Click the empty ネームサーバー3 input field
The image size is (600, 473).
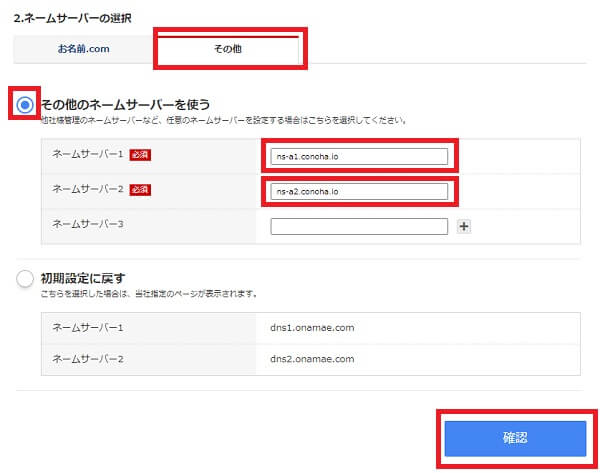pos(359,226)
